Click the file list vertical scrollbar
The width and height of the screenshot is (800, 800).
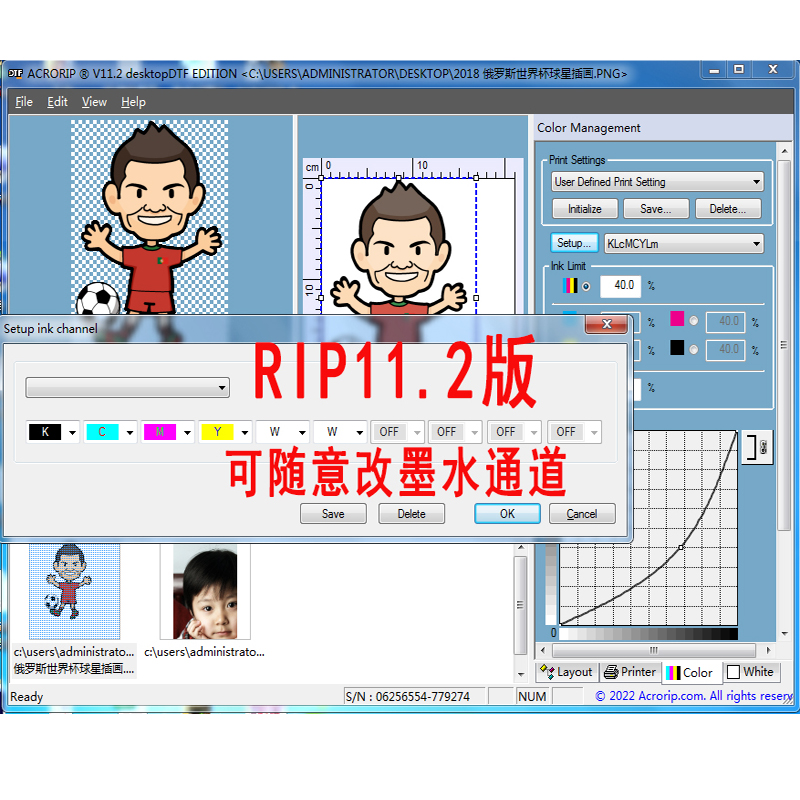pos(520,605)
